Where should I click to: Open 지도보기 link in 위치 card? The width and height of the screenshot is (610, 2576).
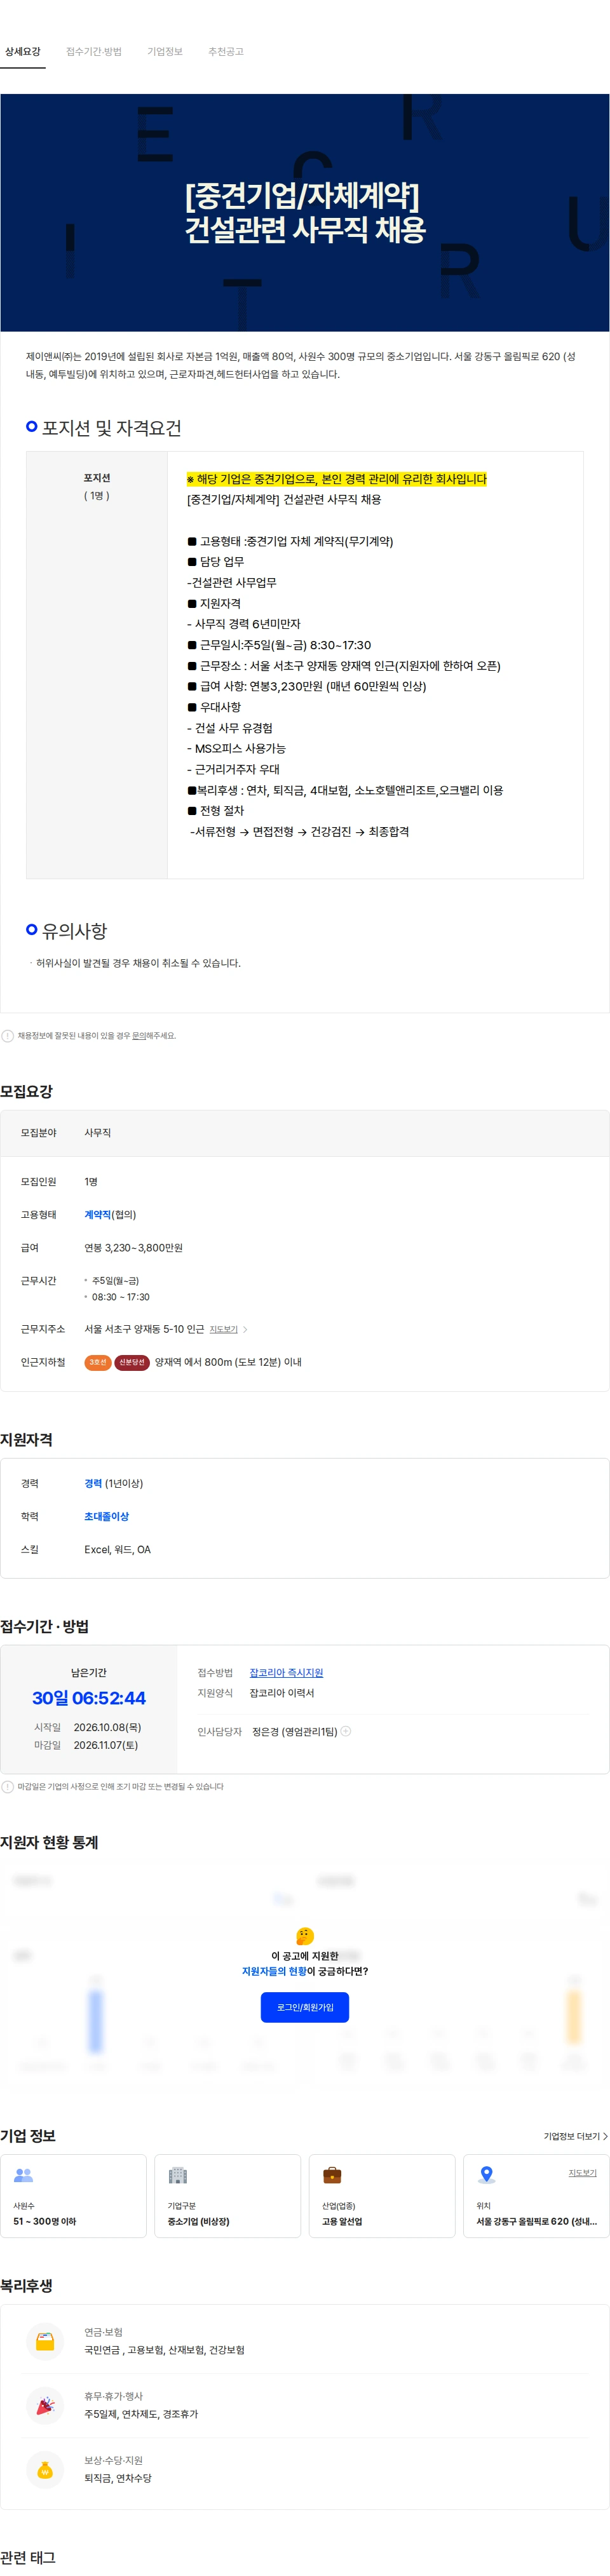583,2173
